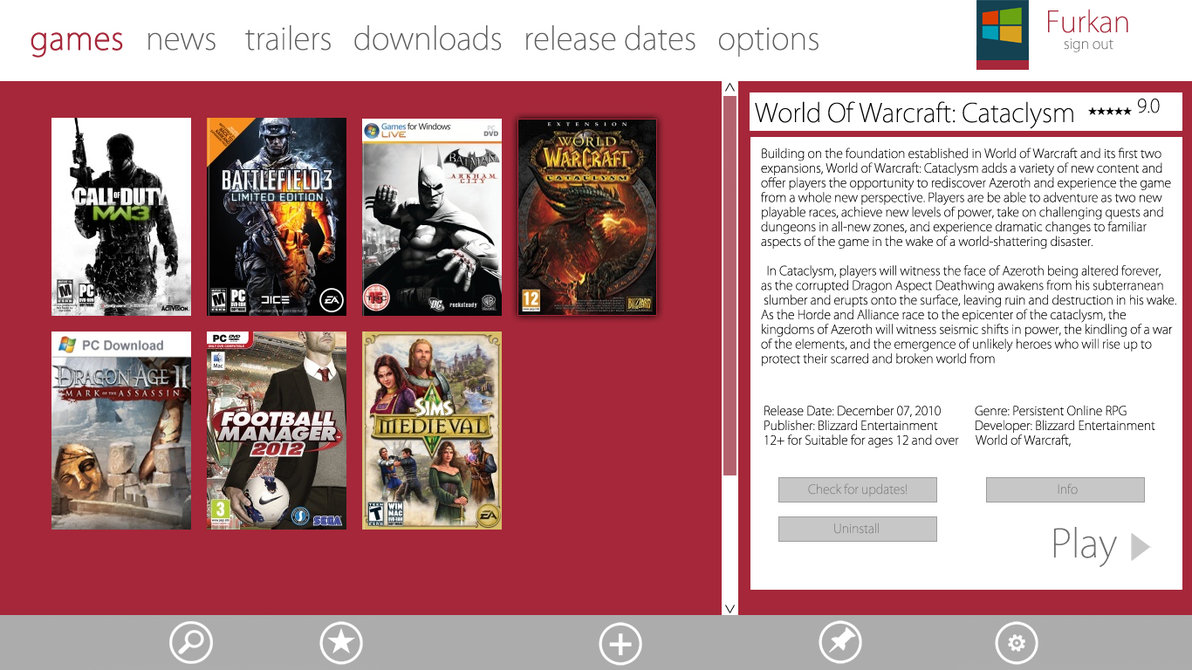The height and width of the screenshot is (670, 1192).
Task: Click the five-star rating of the game
Action: (x=1109, y=111)
